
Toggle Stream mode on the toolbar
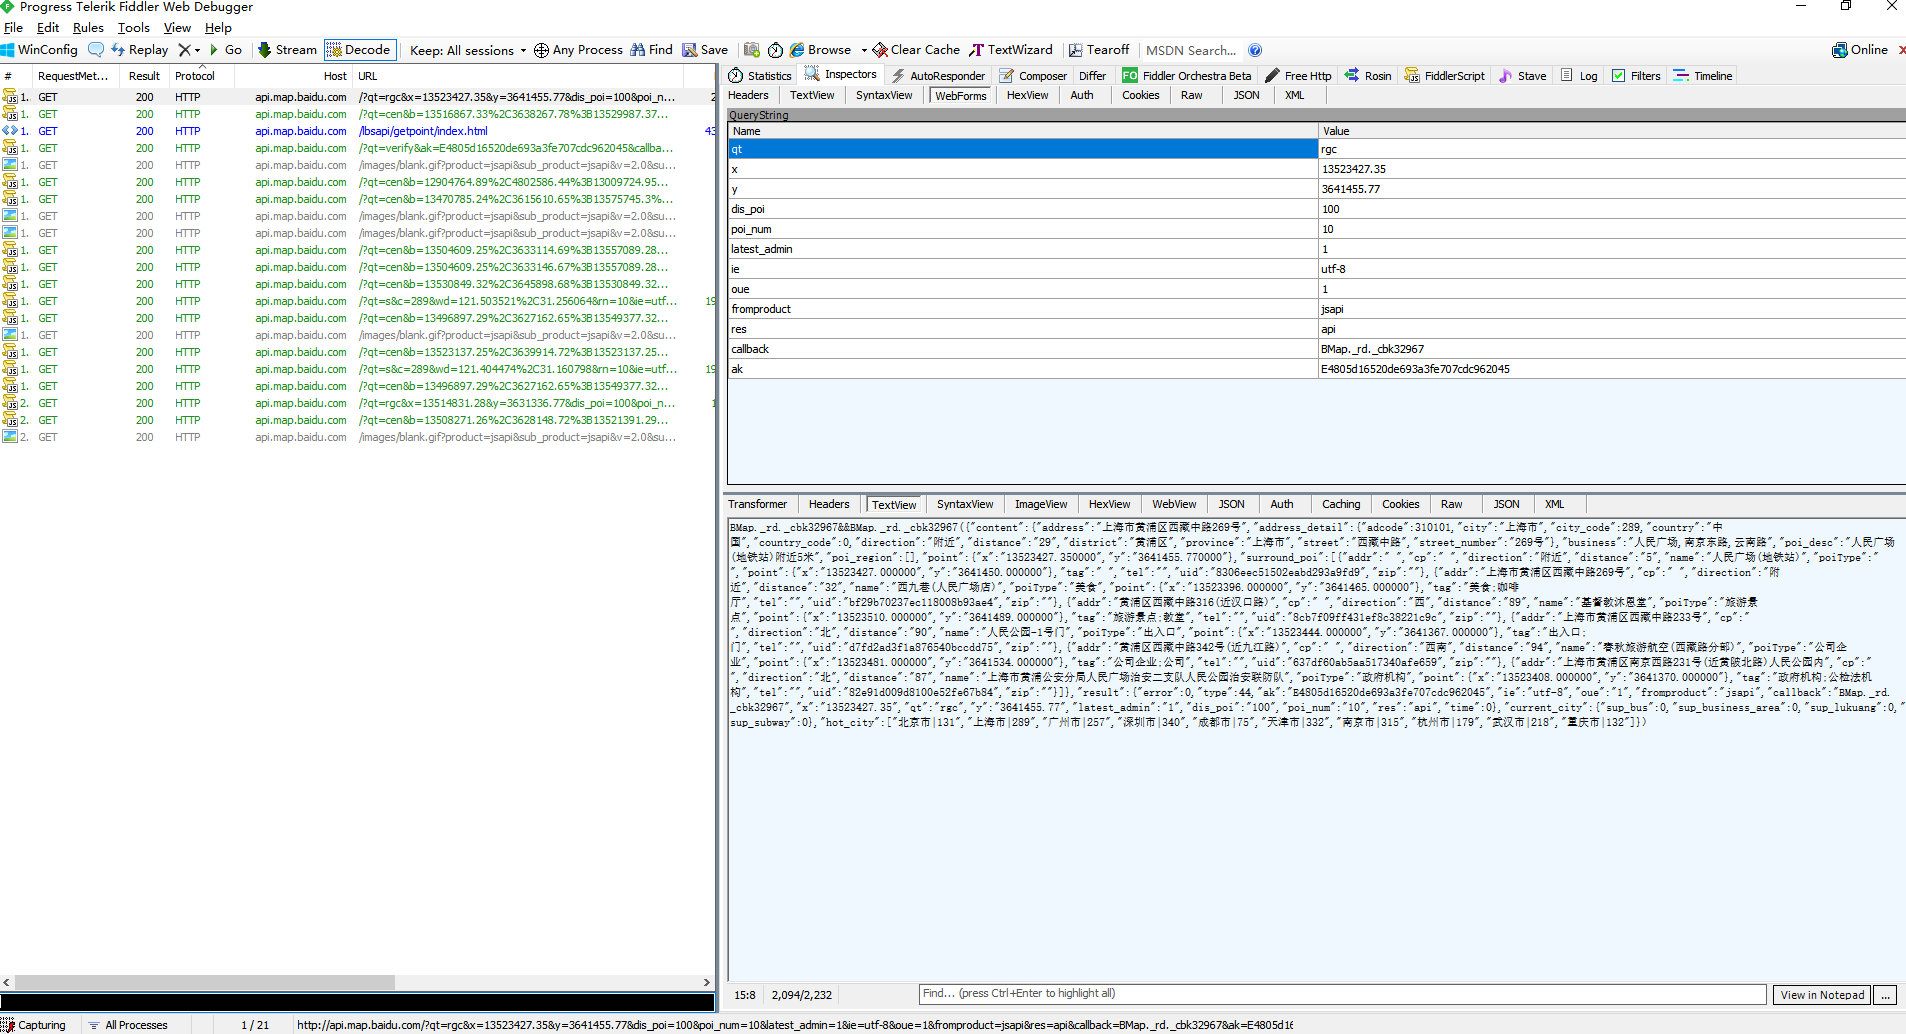(287, 50)
